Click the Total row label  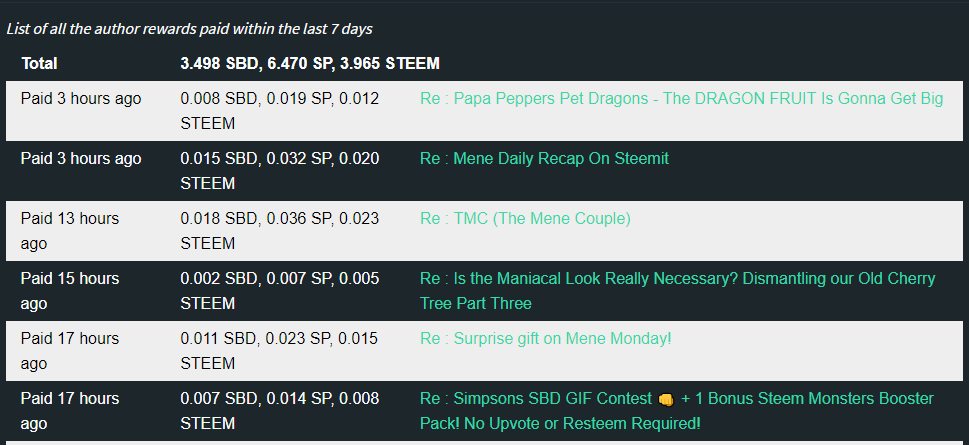click(x=39, y=64)
